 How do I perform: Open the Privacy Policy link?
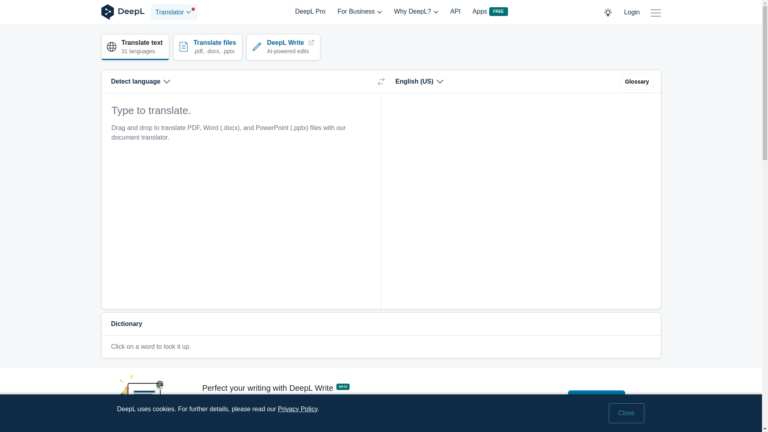297,409
